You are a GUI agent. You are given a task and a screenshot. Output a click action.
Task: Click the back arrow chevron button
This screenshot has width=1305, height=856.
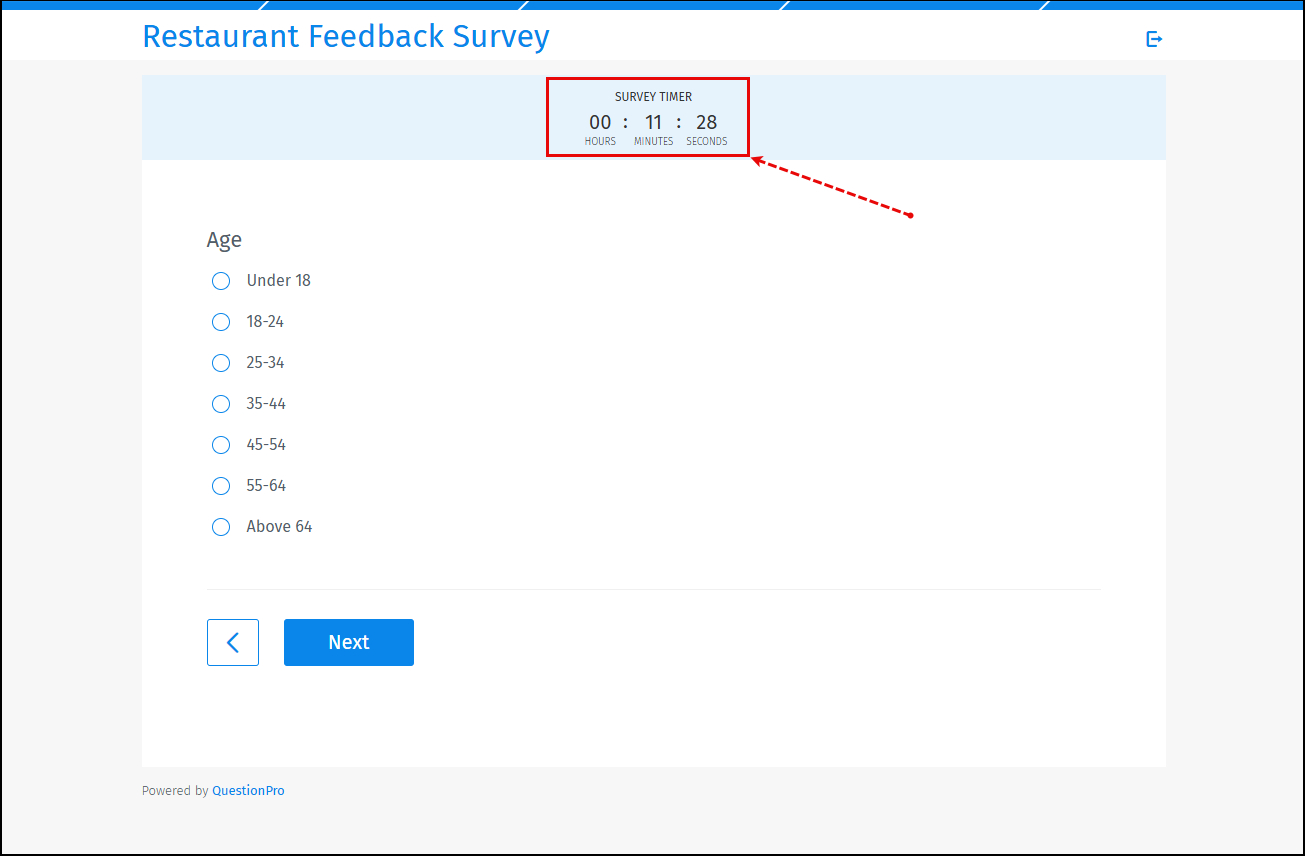(233, 642)
